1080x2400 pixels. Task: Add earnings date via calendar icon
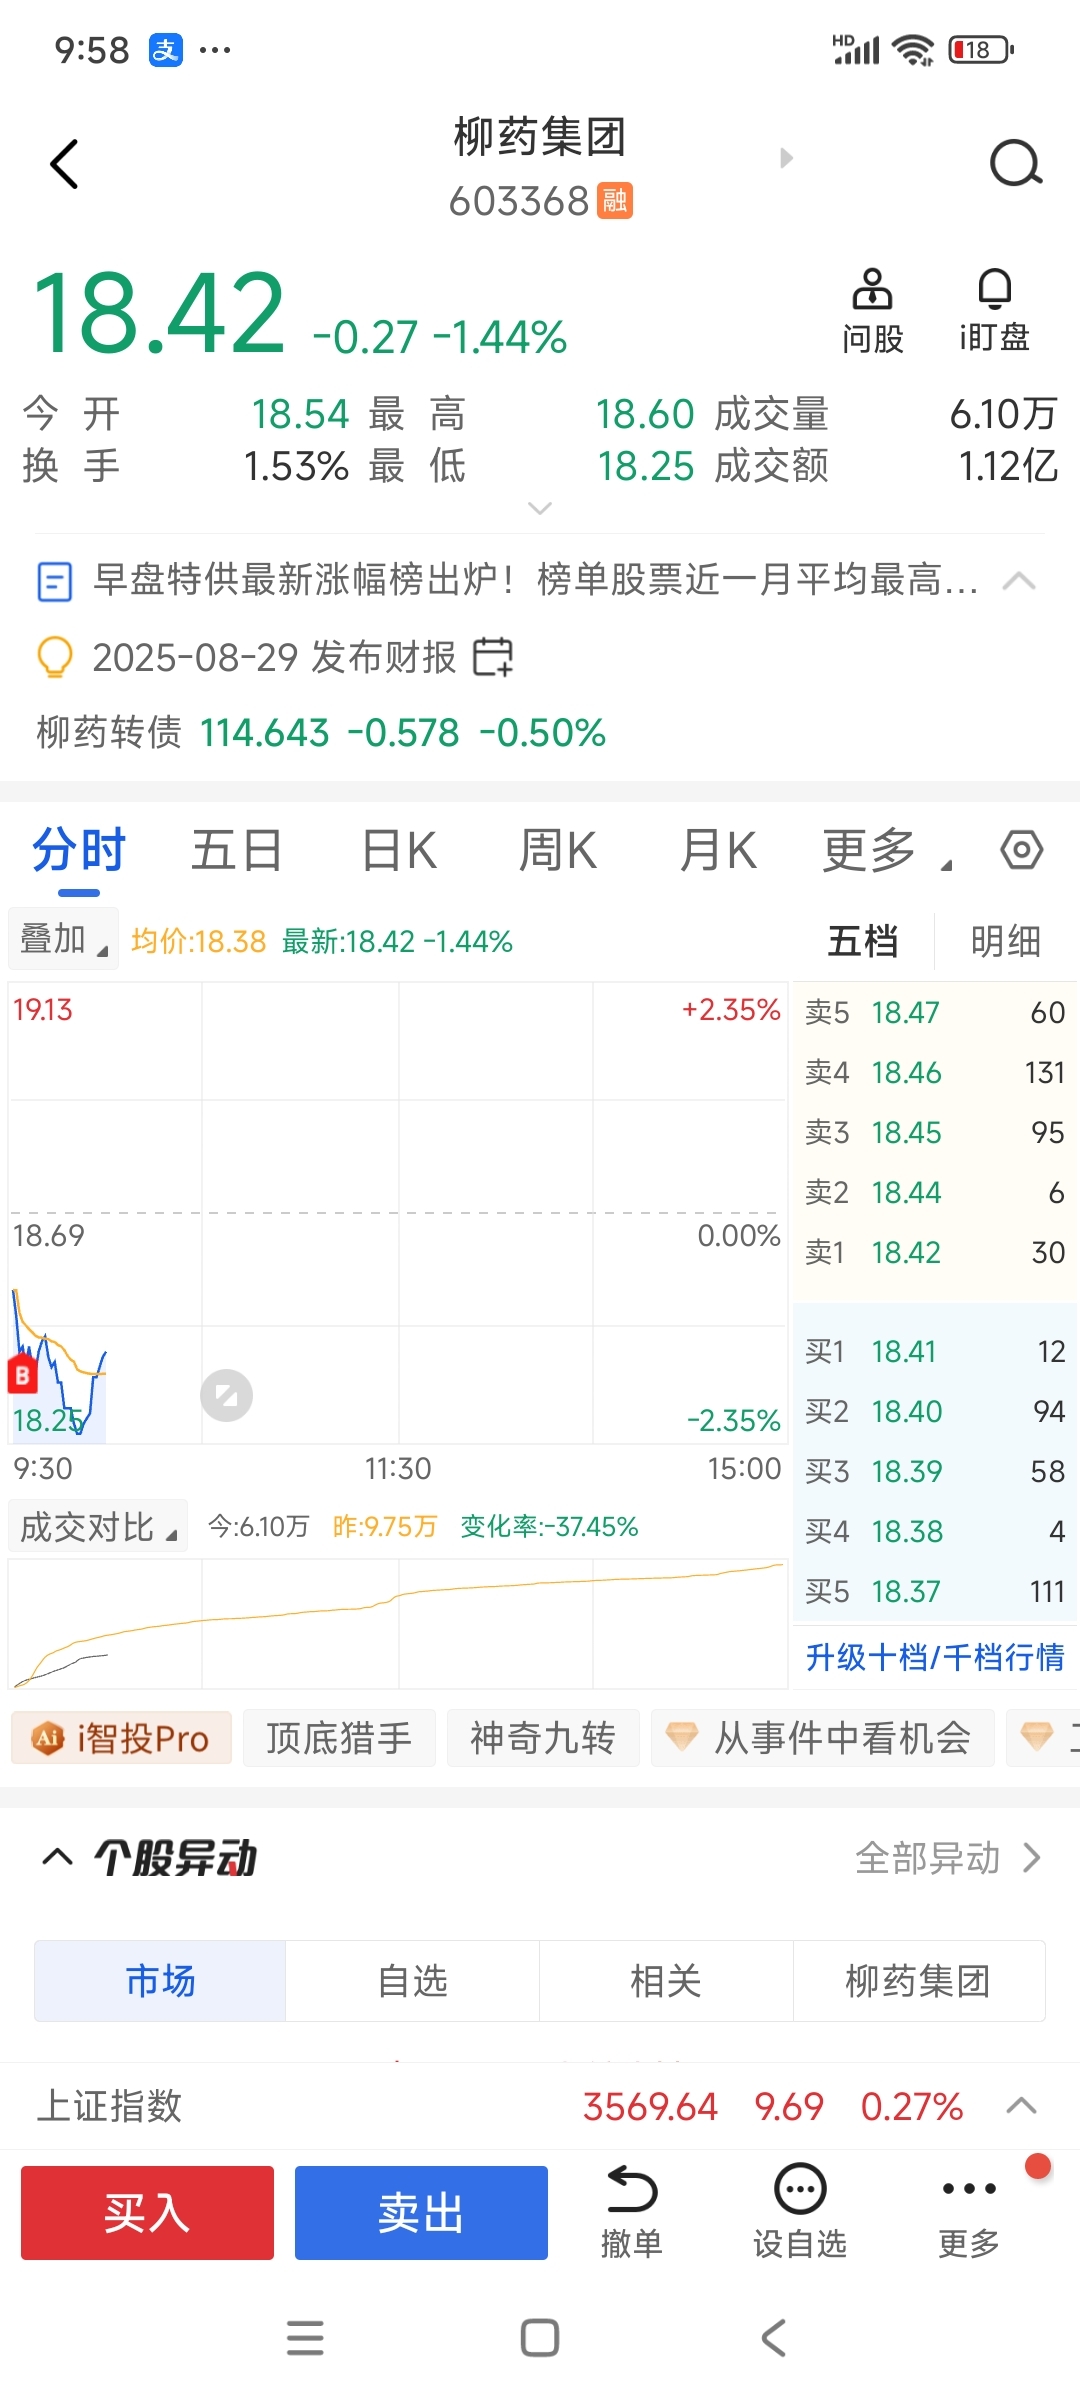click(493, 657)
